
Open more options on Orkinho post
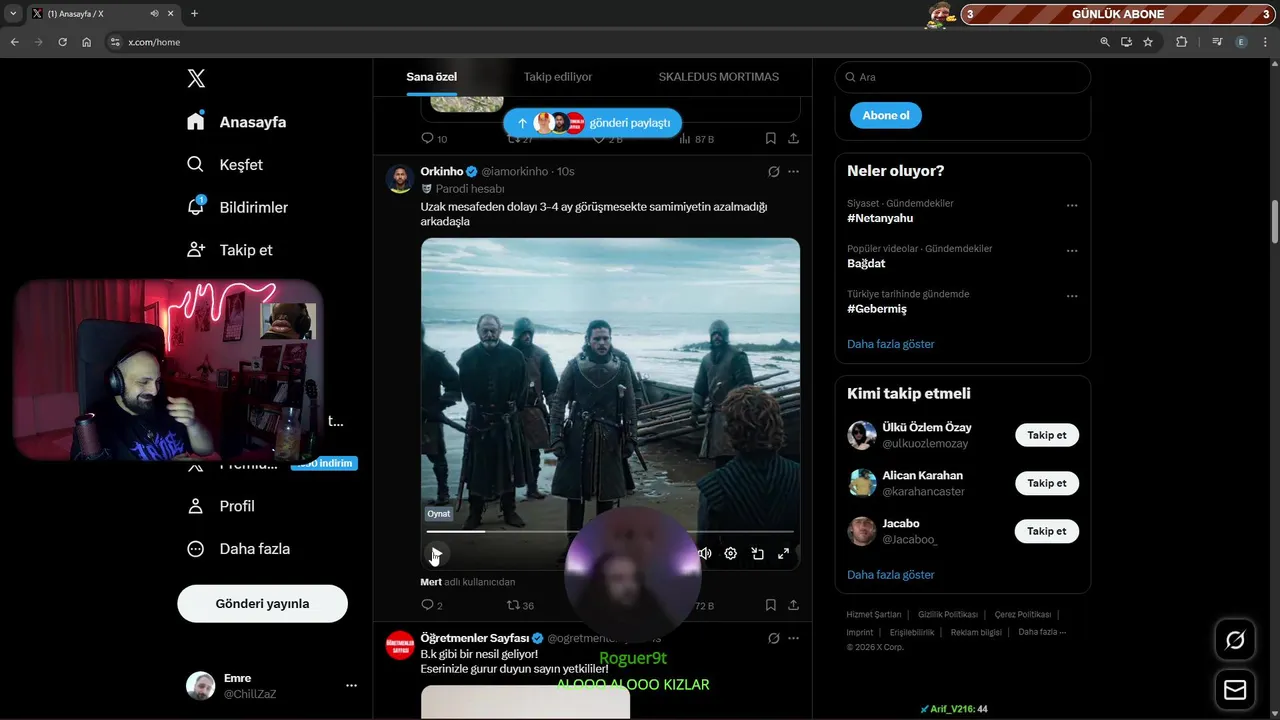coord(793,172)
